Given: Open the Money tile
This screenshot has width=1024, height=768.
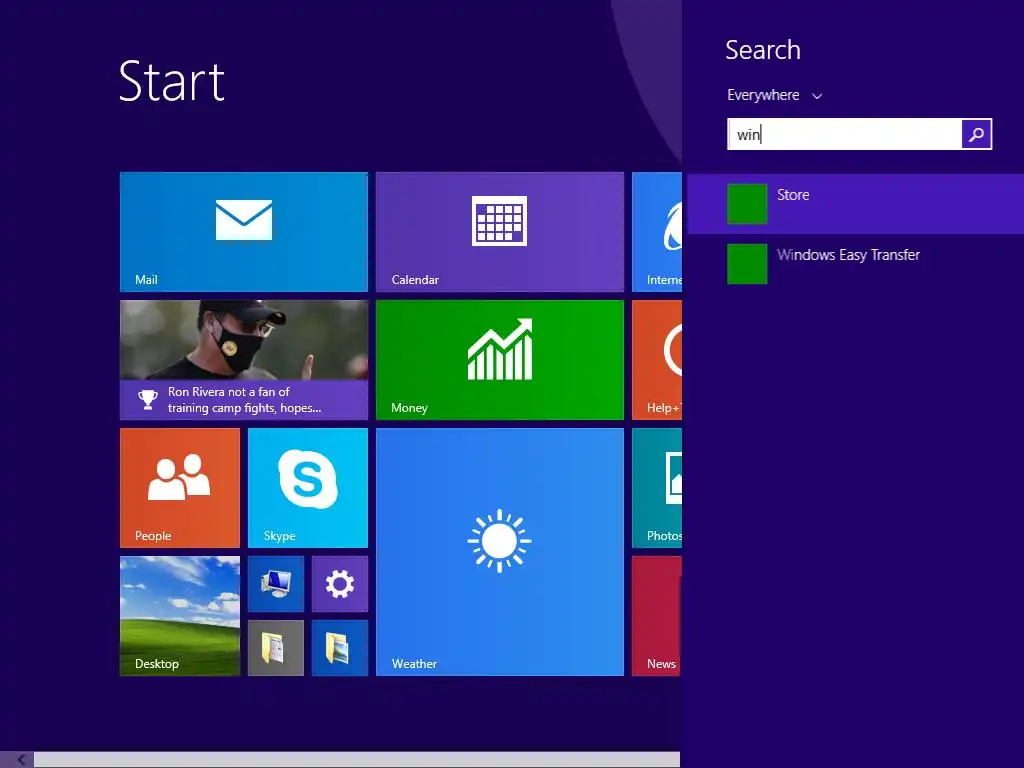Looking at the screenshot, I should point(500,360).
